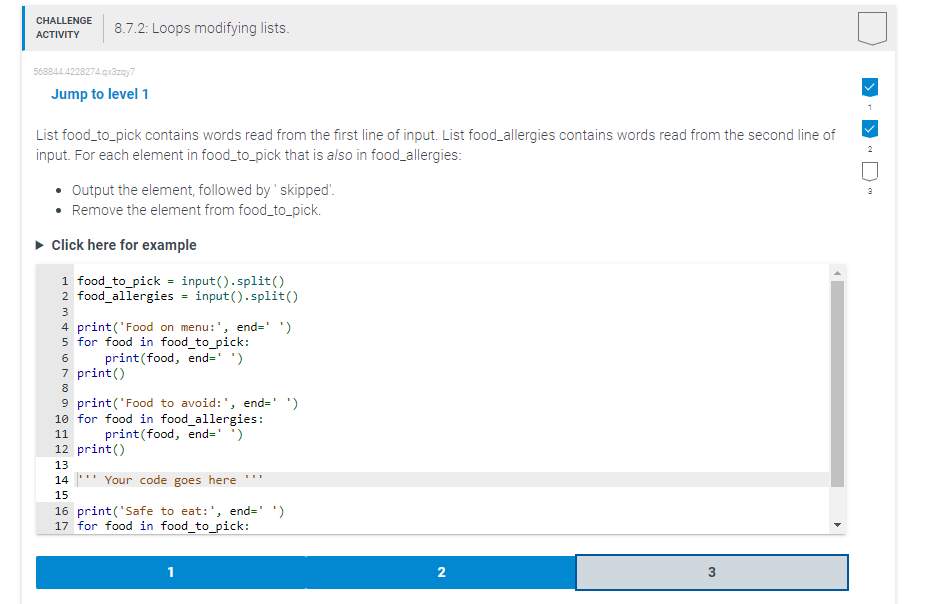Click the code editor scroll up arrow

837,273
